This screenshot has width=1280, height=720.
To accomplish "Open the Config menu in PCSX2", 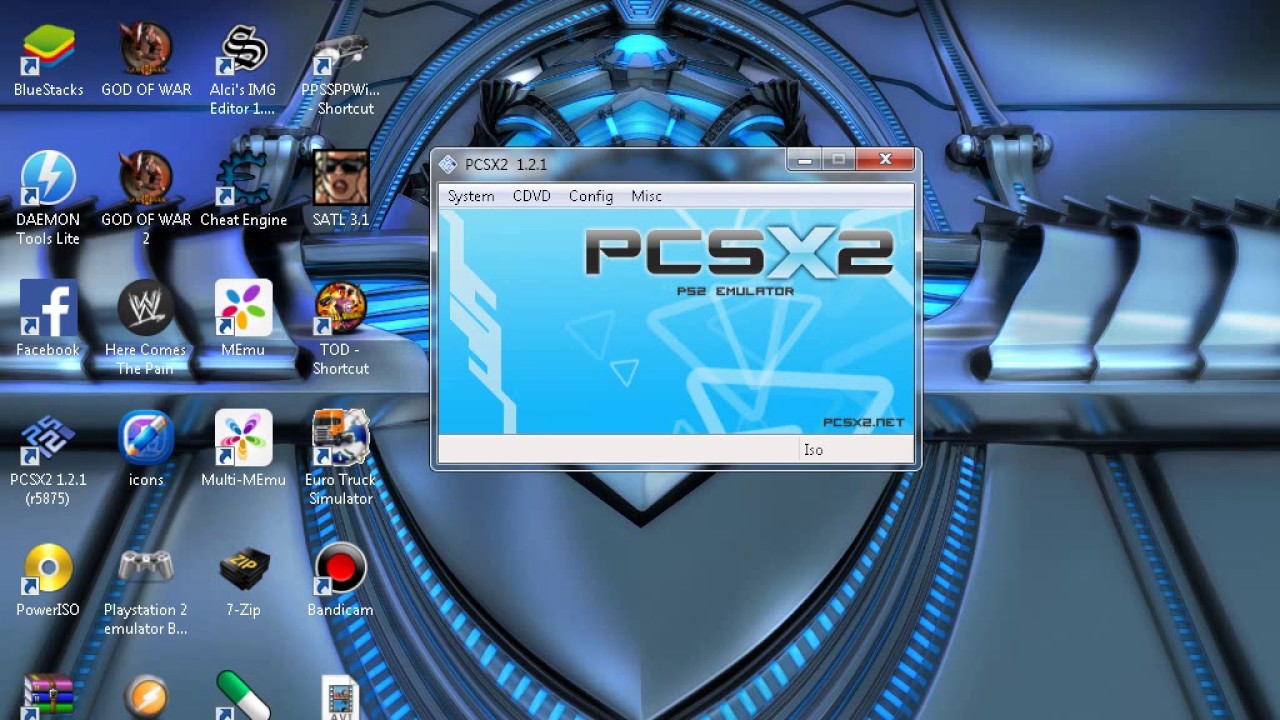I will [591, 196].
